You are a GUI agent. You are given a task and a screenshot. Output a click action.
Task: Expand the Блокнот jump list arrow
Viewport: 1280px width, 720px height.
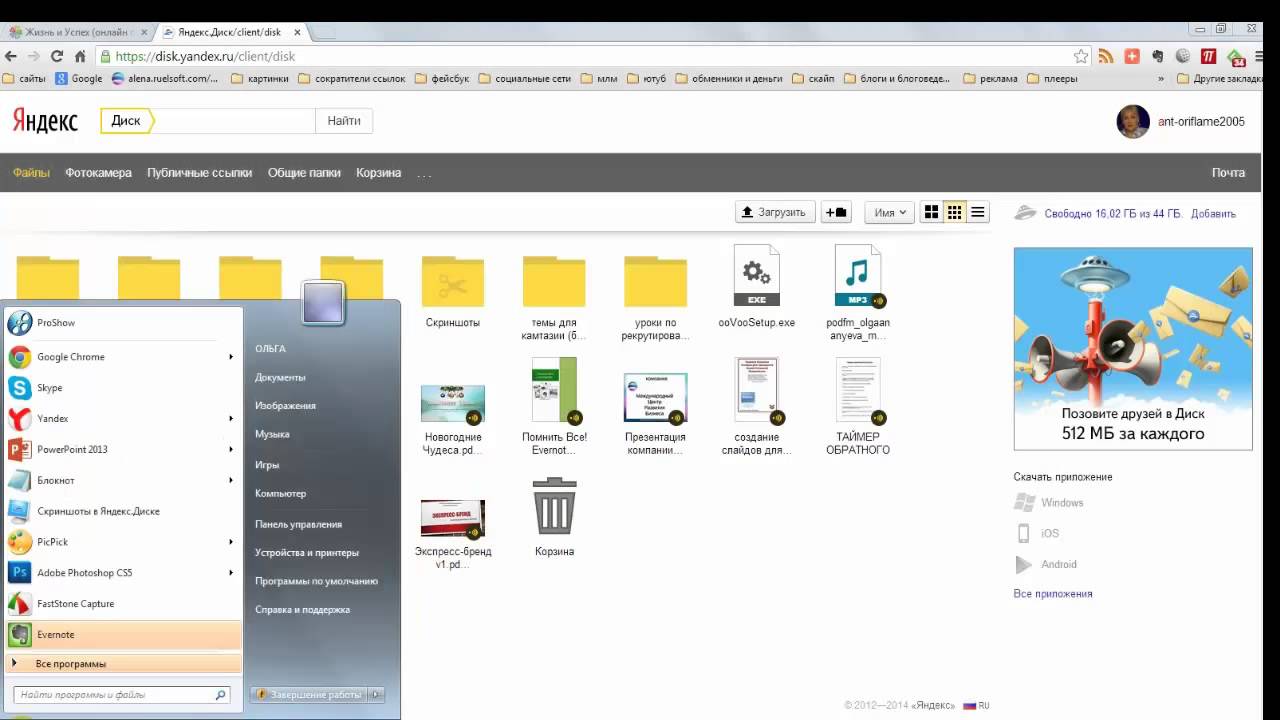point(231,480)
